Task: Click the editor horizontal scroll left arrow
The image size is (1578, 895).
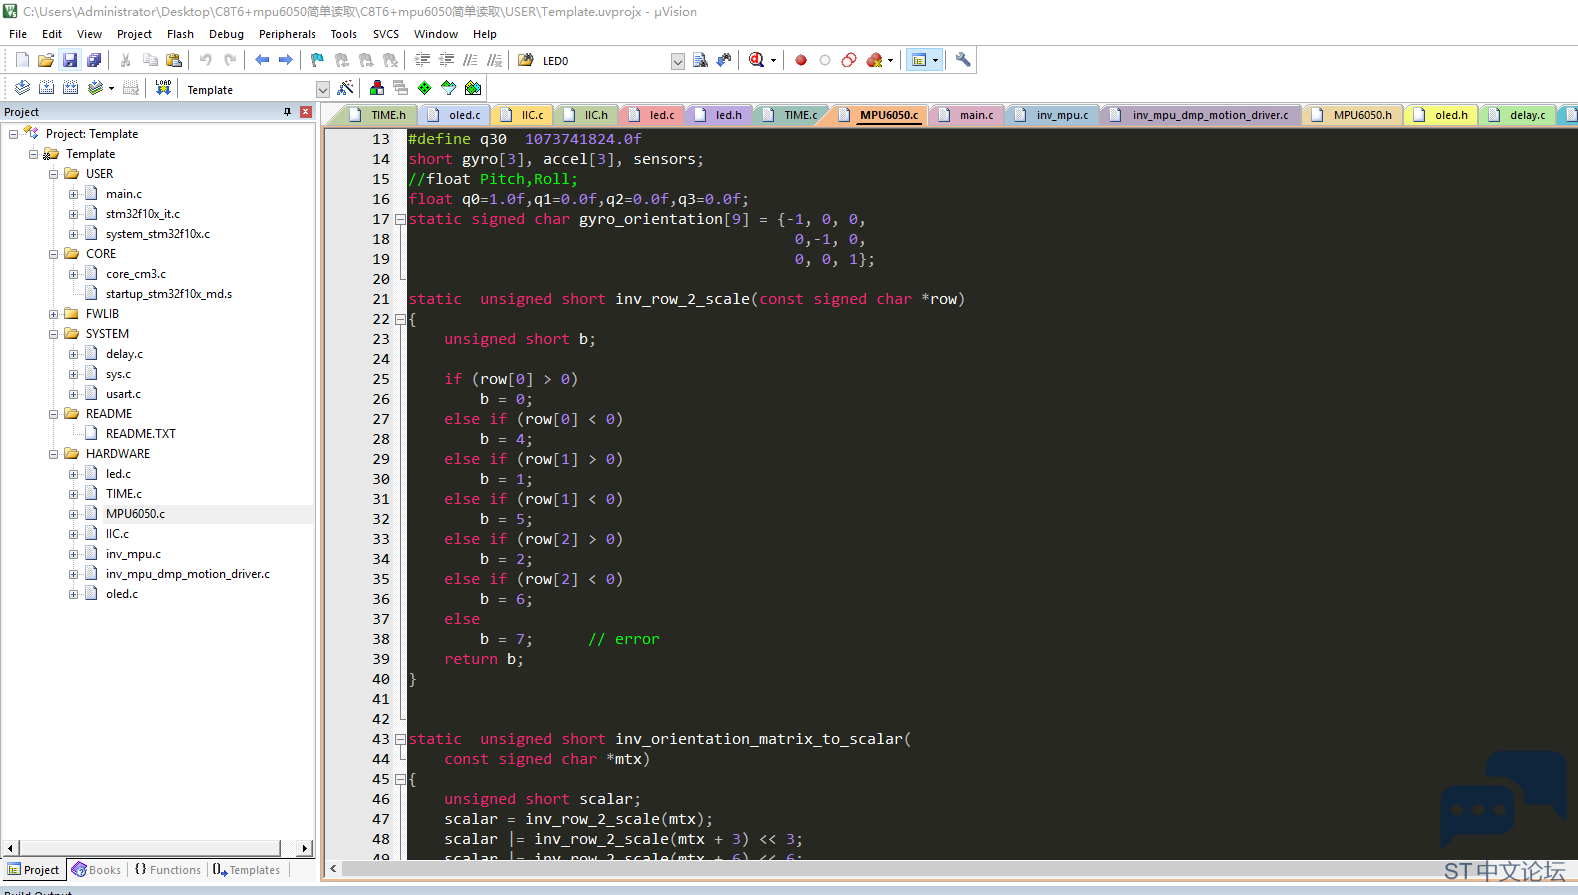Action: [x=333, y=869]
